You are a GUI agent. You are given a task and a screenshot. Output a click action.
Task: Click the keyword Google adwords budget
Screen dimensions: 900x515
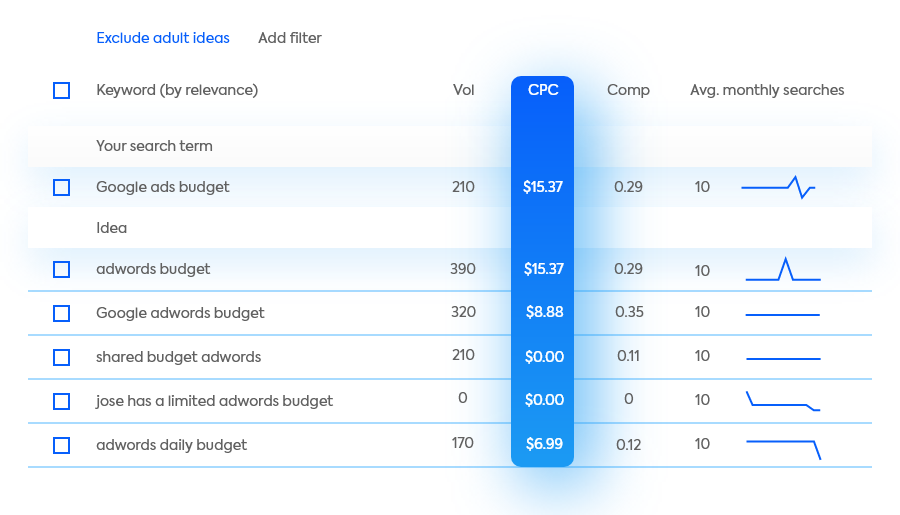pyautogui.click(x=180, y=313)
